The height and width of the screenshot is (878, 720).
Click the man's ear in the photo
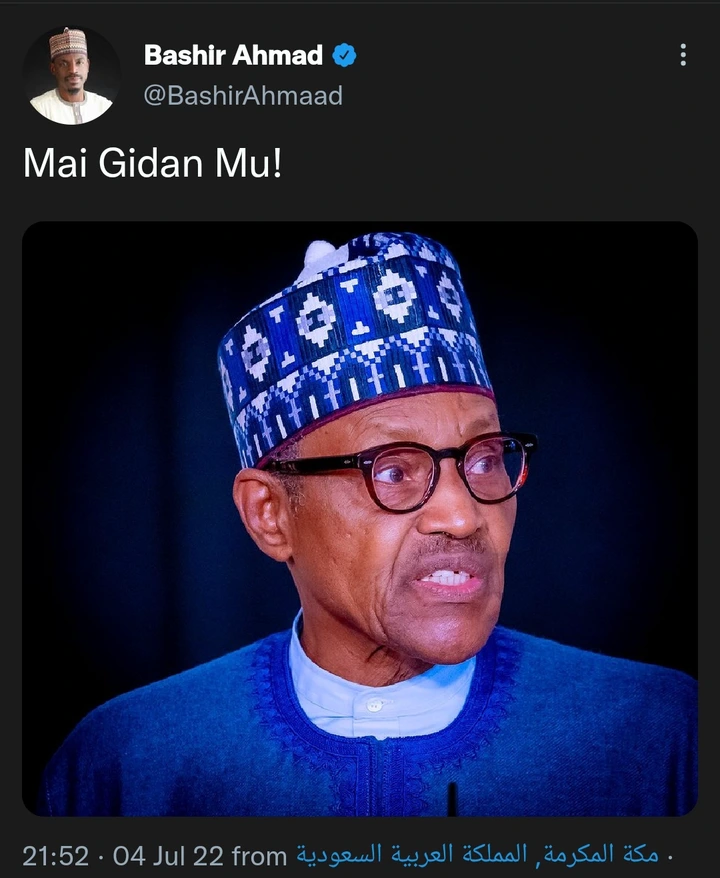(x=263, y=517)
